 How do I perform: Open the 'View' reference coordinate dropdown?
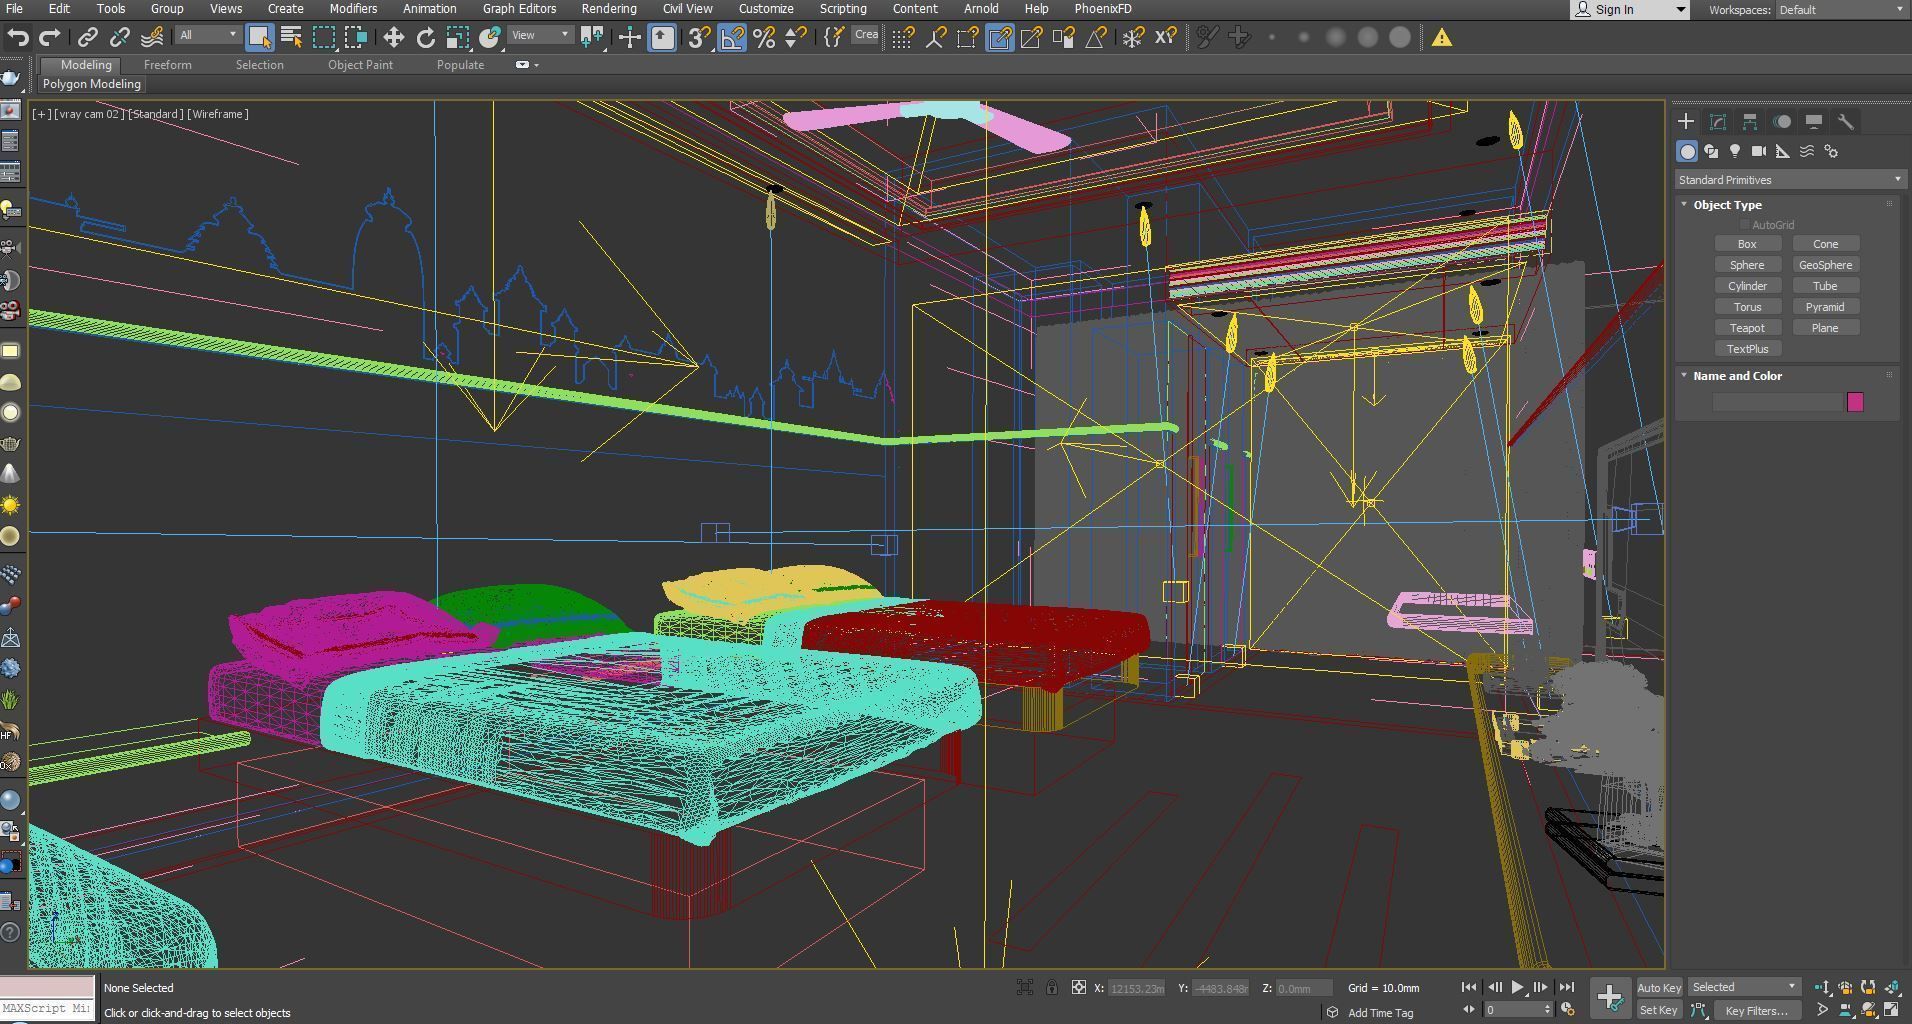[540, 35]
